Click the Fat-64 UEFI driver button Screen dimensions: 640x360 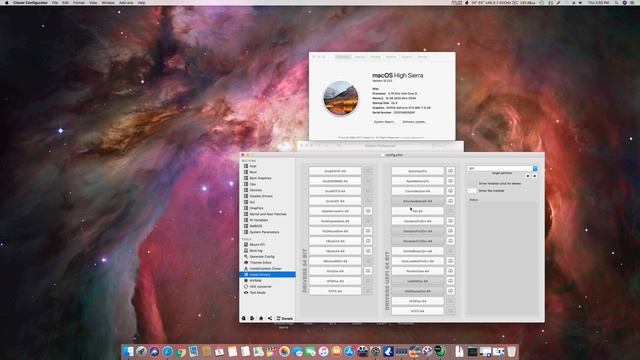417,211
